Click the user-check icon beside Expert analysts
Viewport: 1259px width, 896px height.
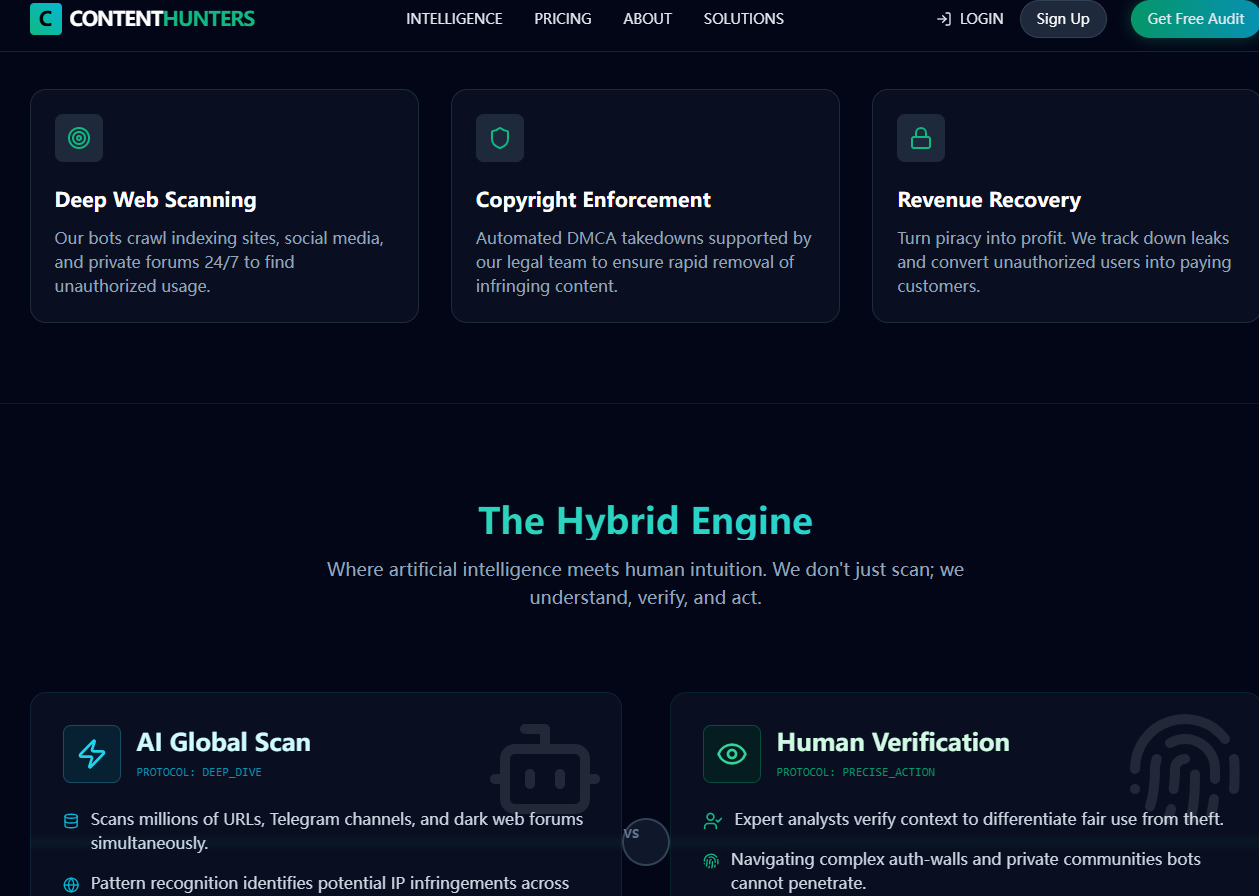[712, 821]
